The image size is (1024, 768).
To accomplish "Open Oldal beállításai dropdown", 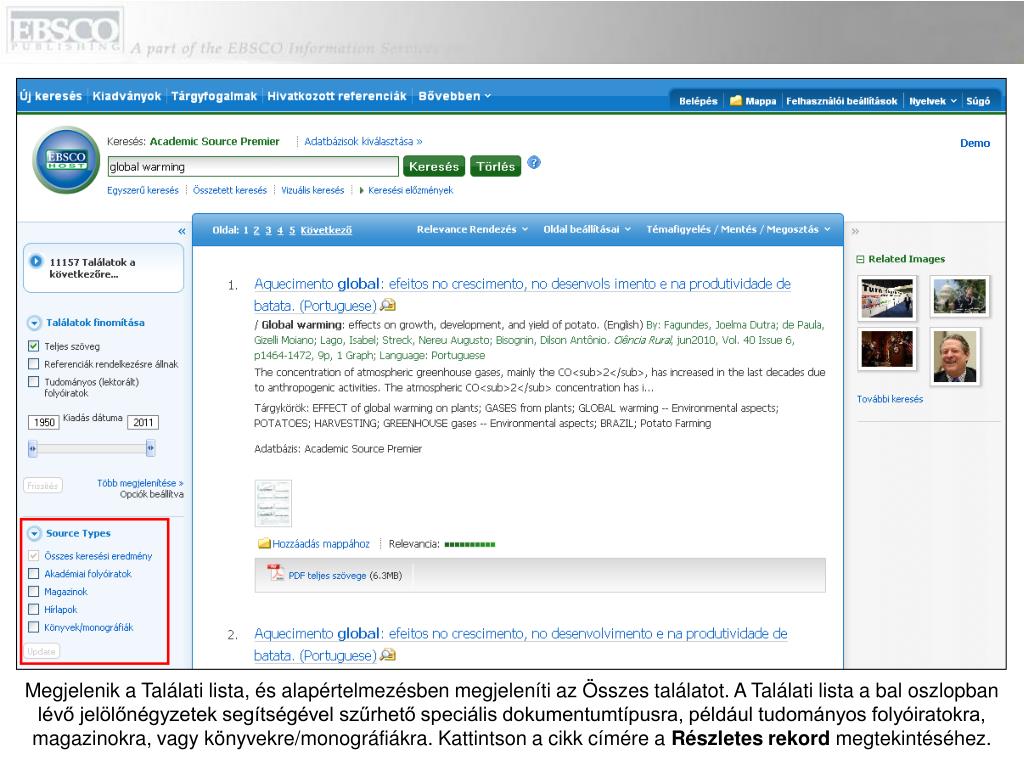I will point(587,229).
